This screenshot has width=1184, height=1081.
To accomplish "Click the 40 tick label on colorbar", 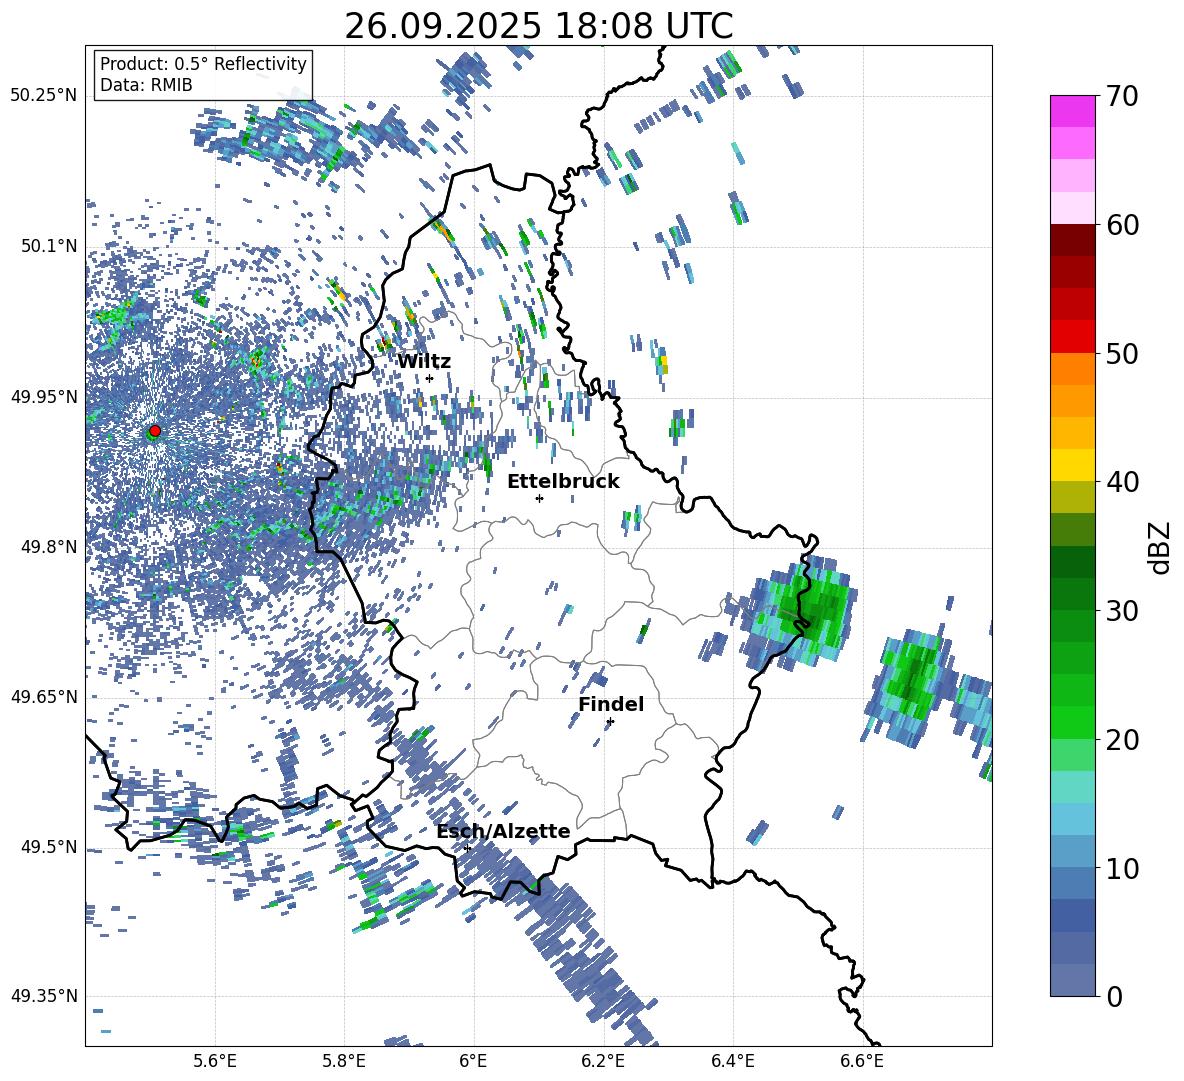I will (x=1121, y=482).
